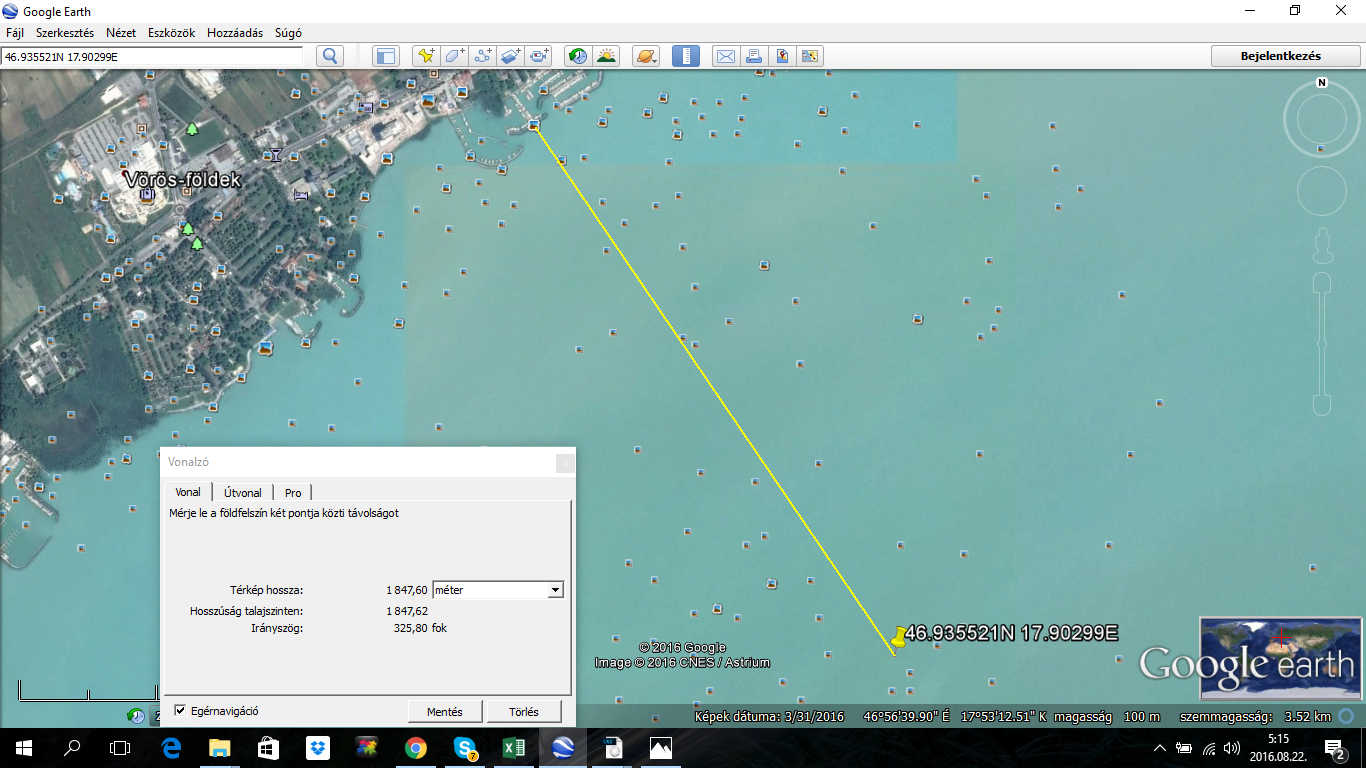Select the Add Polygon tool
Viewport: 1366px width, 768px height.
pyautogui.click(x=455, y=56)
